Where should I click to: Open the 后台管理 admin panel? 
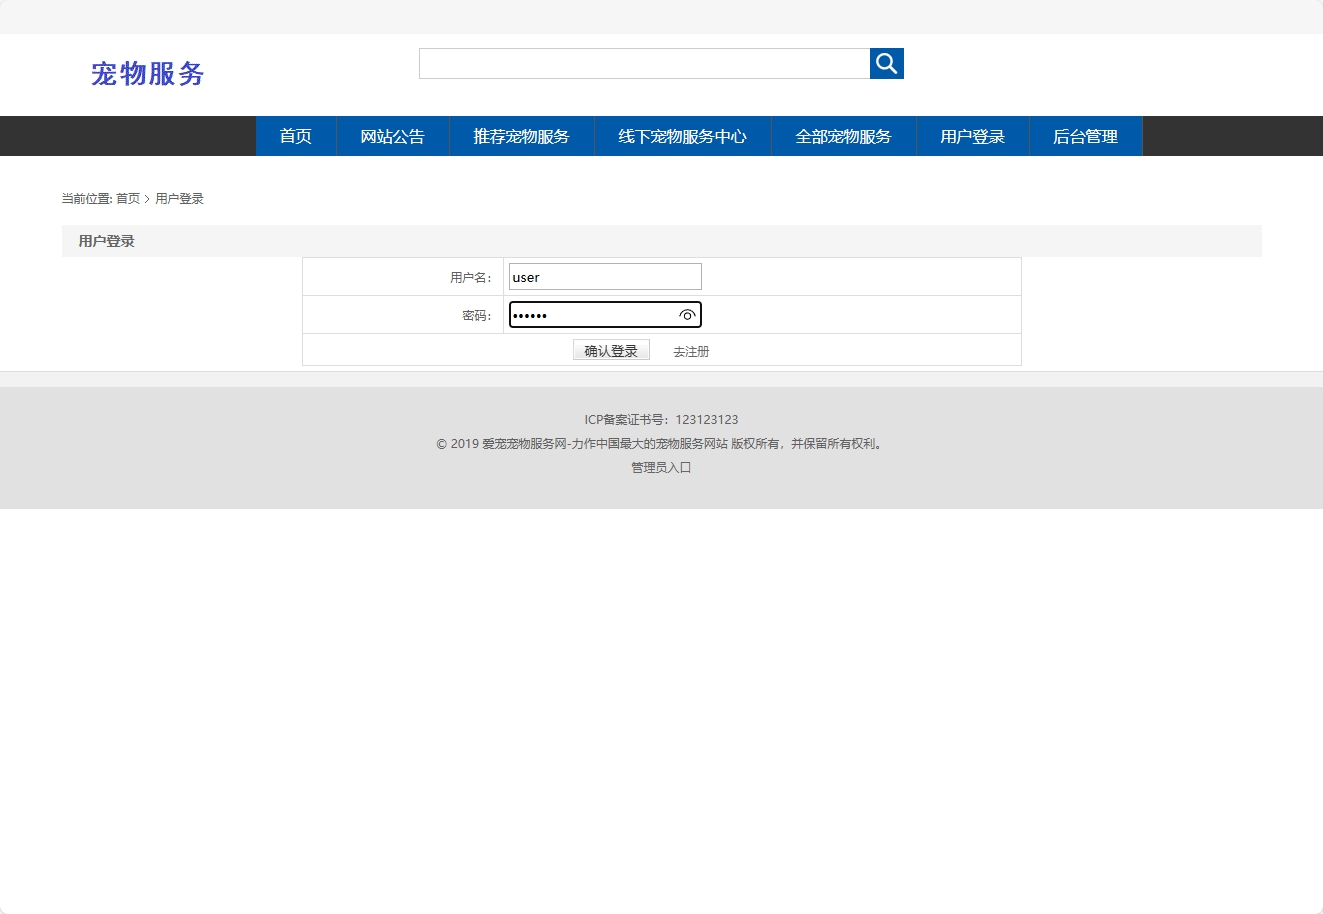tap(1085, 136)
